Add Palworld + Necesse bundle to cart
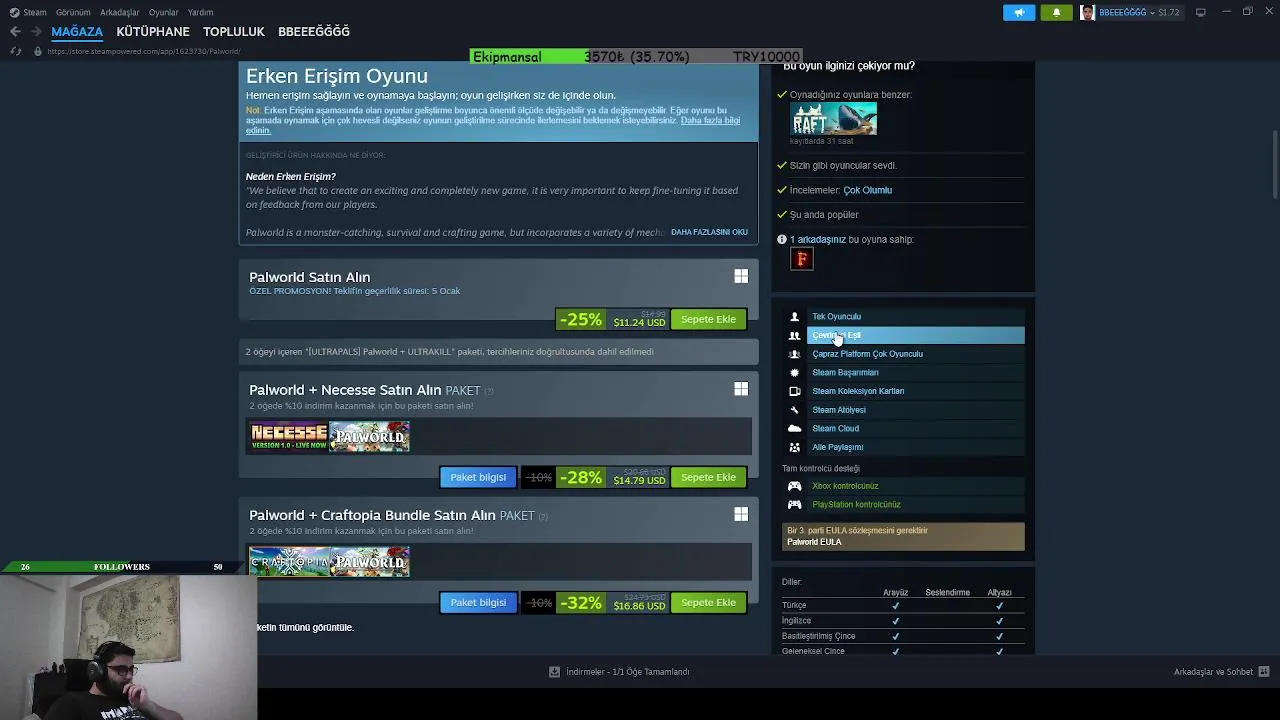The image size is (1280, 720). (x=708, y=477)
